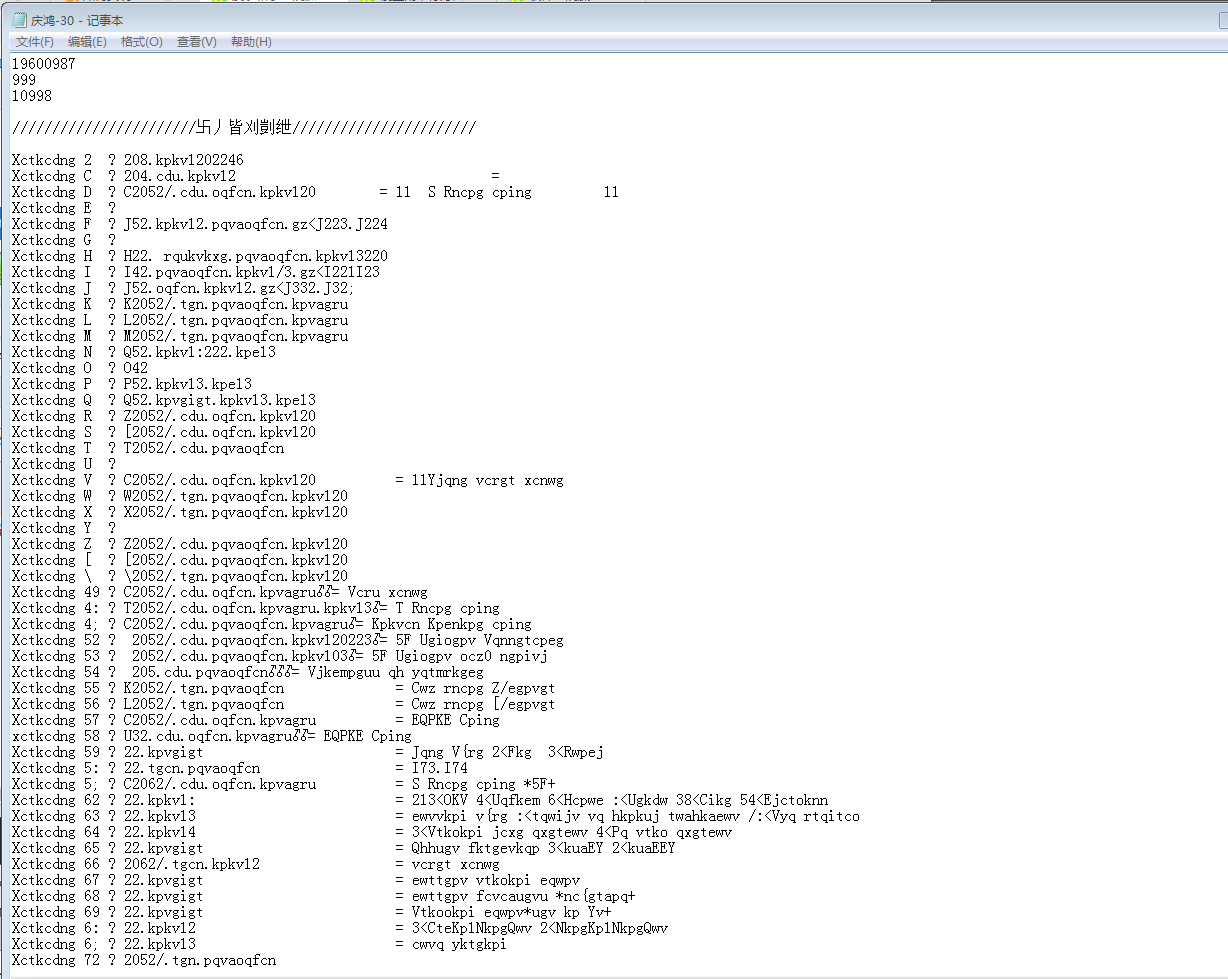The width and height of the screenshot is (1228, 979).
Task: Click the value M2052/.tgn.pqvaoqfcn.kpvagru
Action: point(236,336)
